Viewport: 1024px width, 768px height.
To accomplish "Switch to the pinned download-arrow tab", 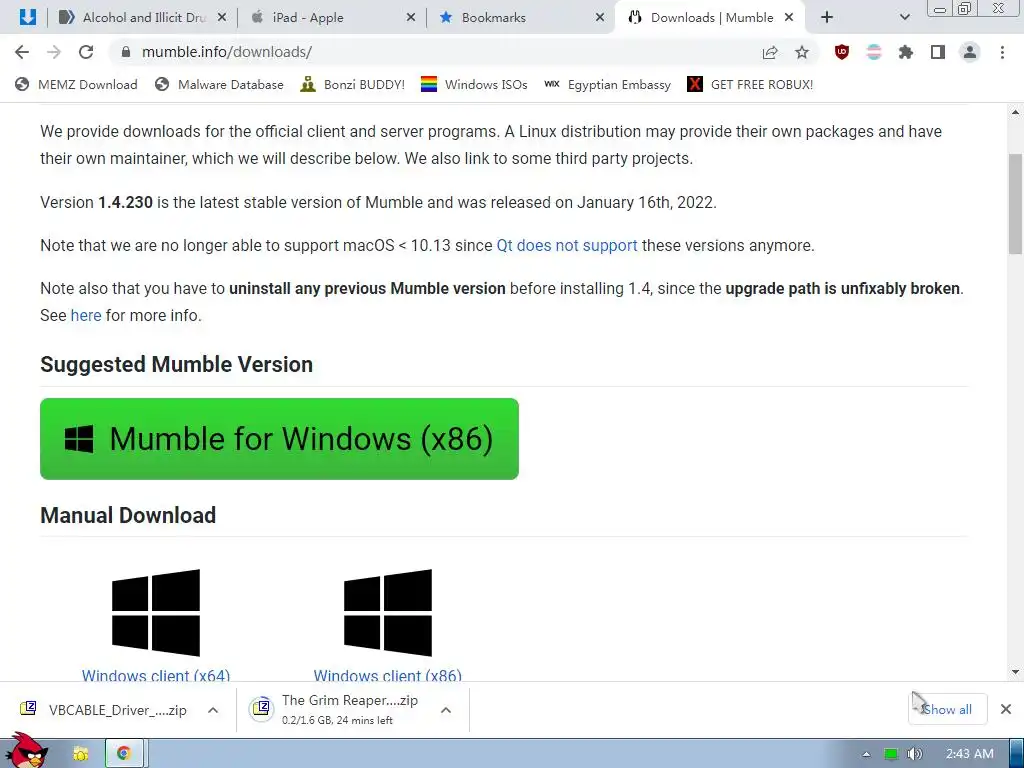I will 27,17.
